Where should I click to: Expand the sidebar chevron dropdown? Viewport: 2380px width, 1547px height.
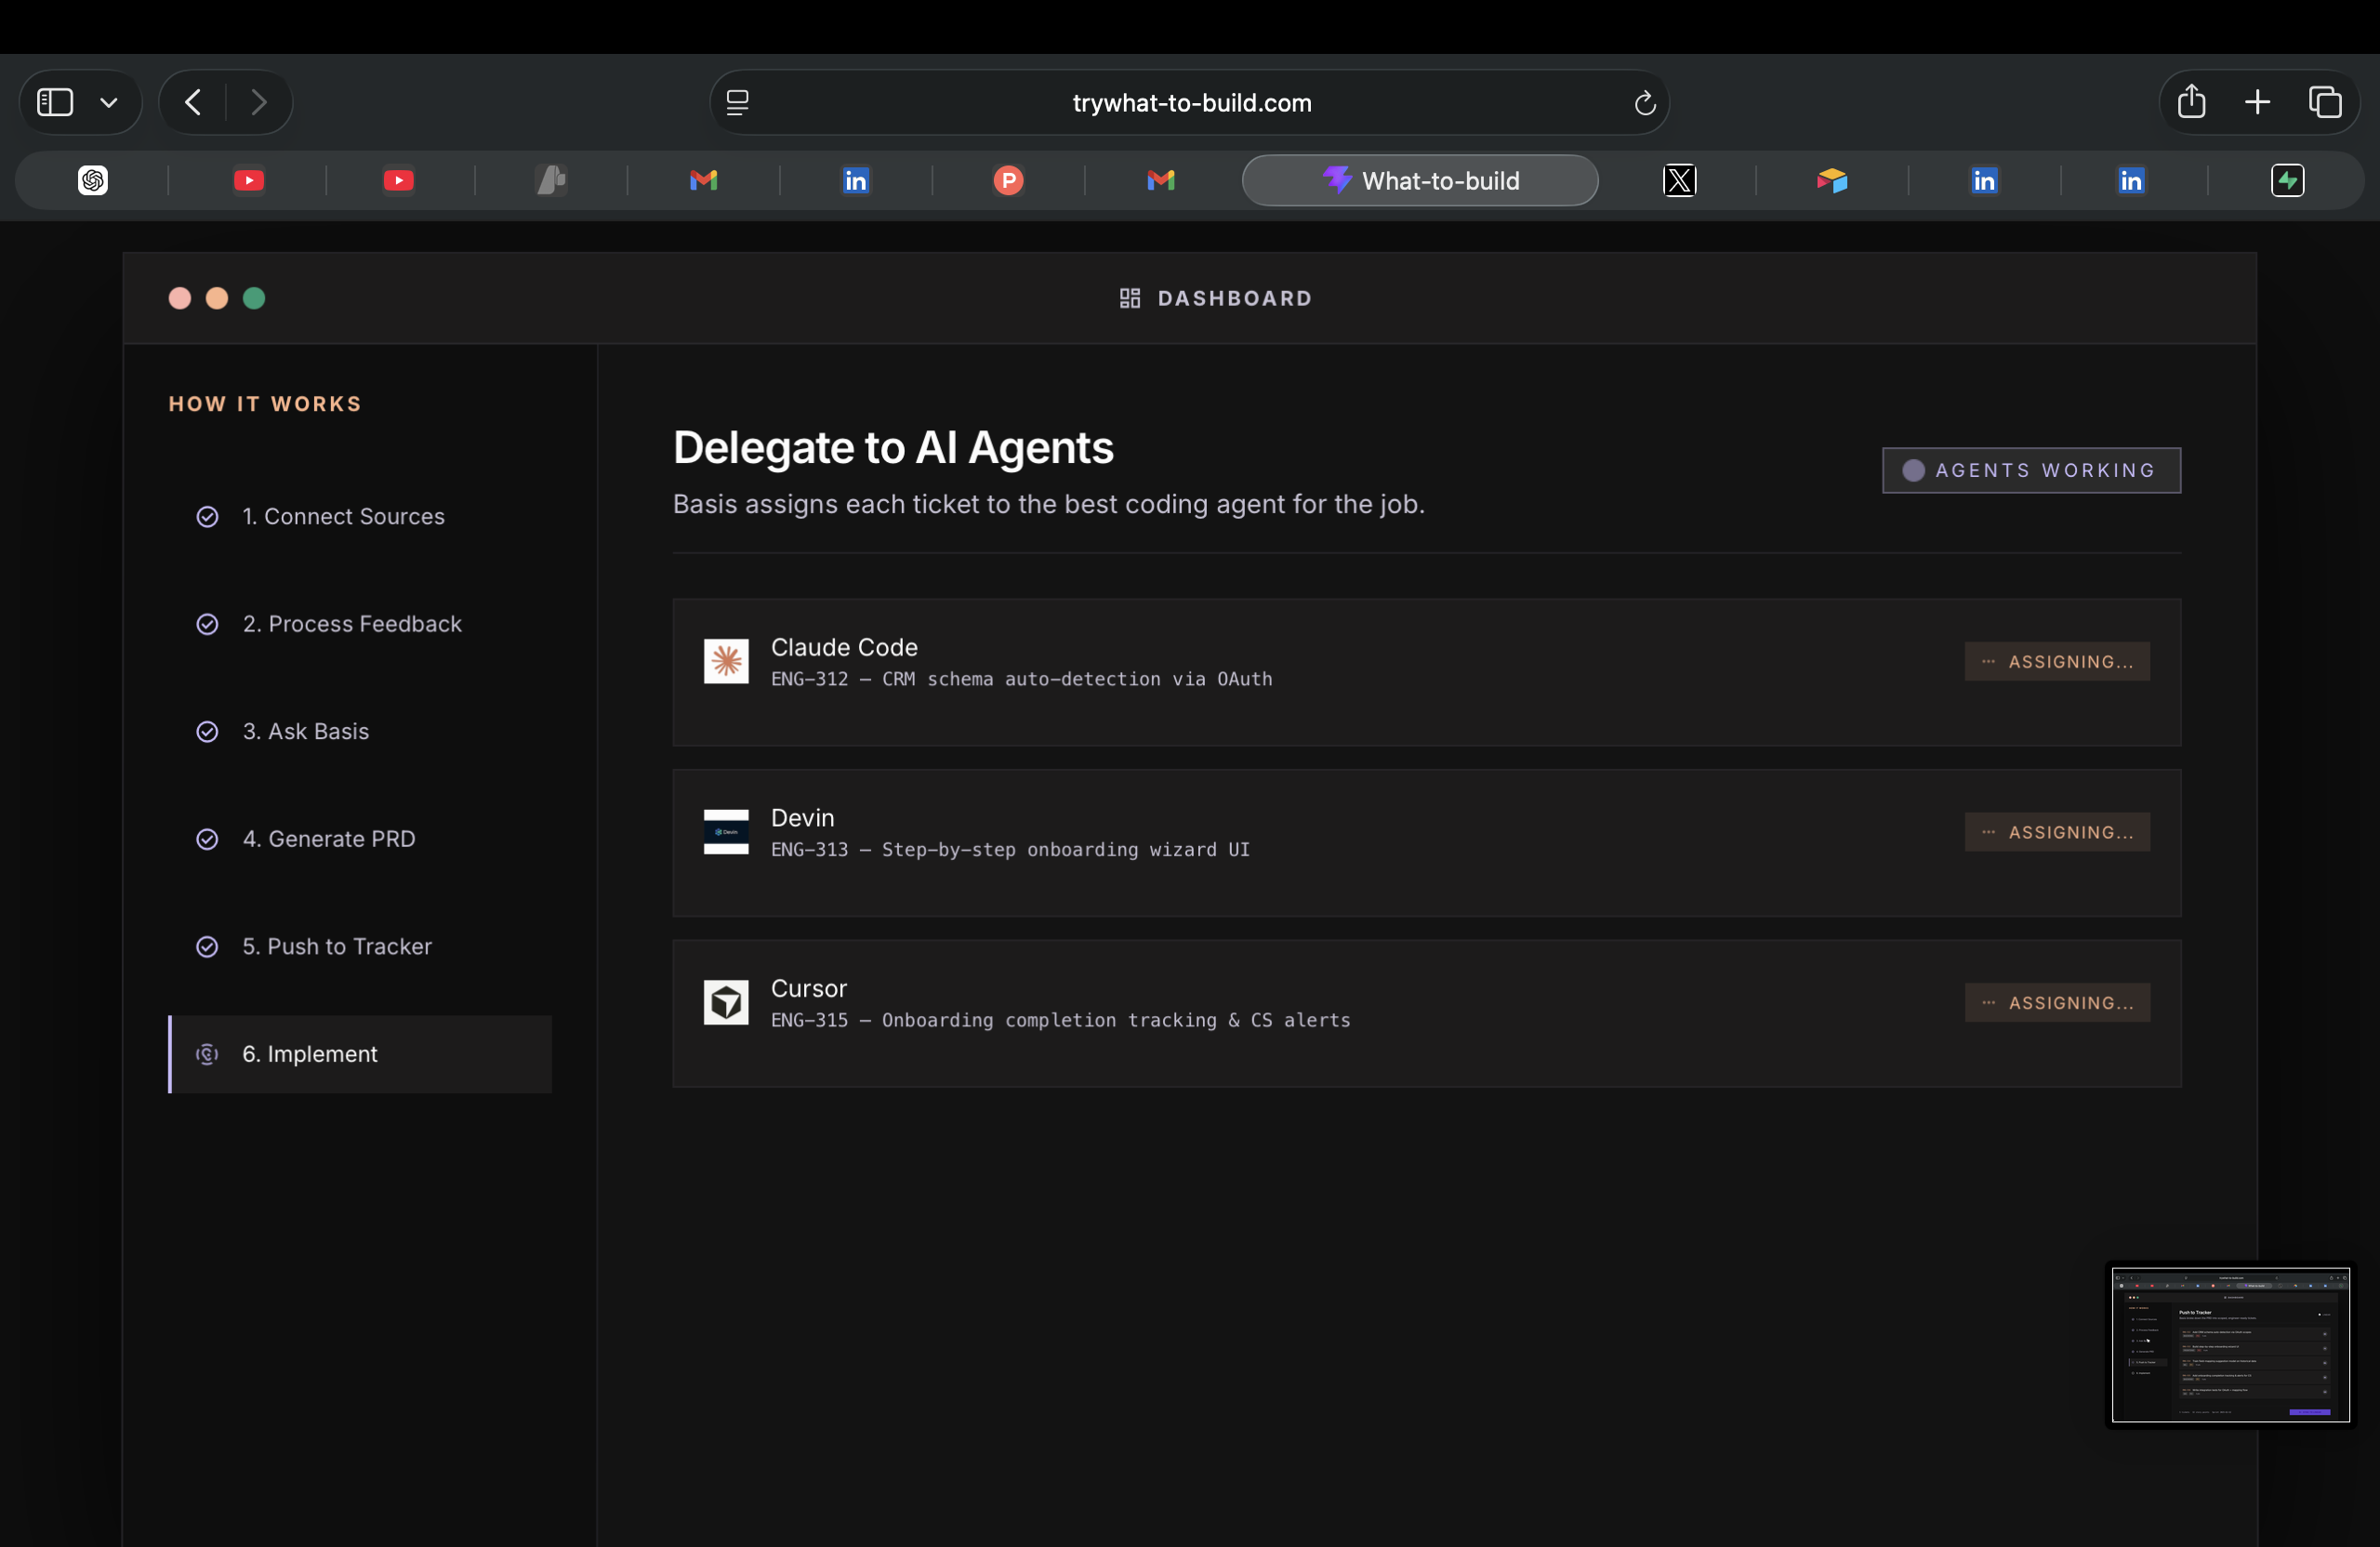click(109, 103)
